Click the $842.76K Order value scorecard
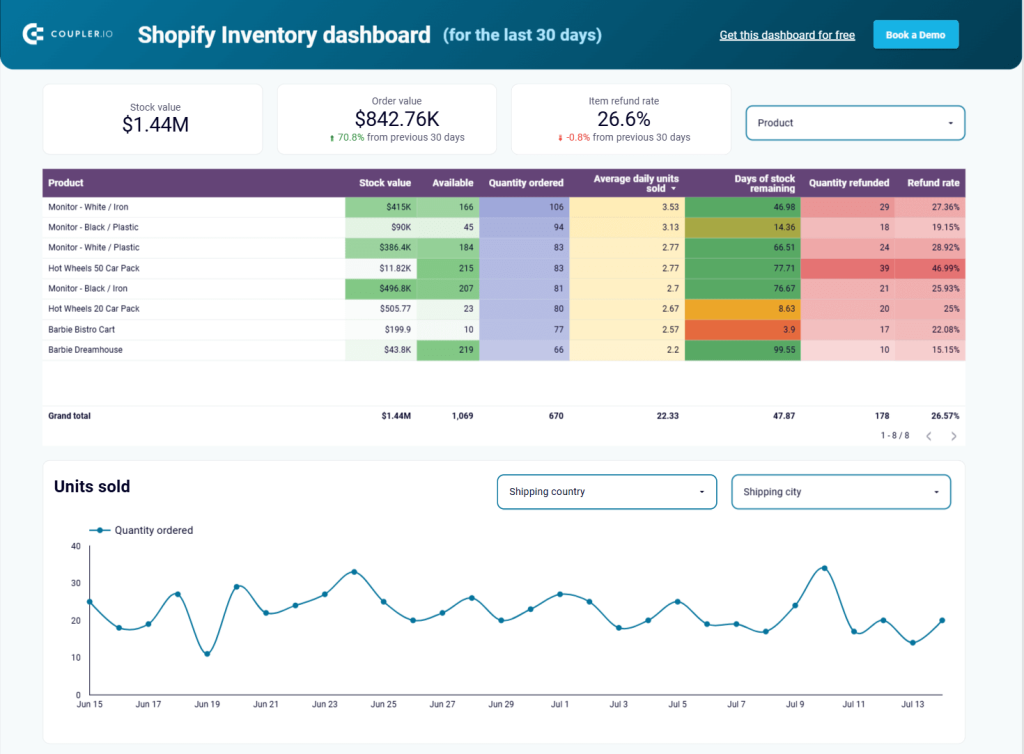 [x=387, y=119]
